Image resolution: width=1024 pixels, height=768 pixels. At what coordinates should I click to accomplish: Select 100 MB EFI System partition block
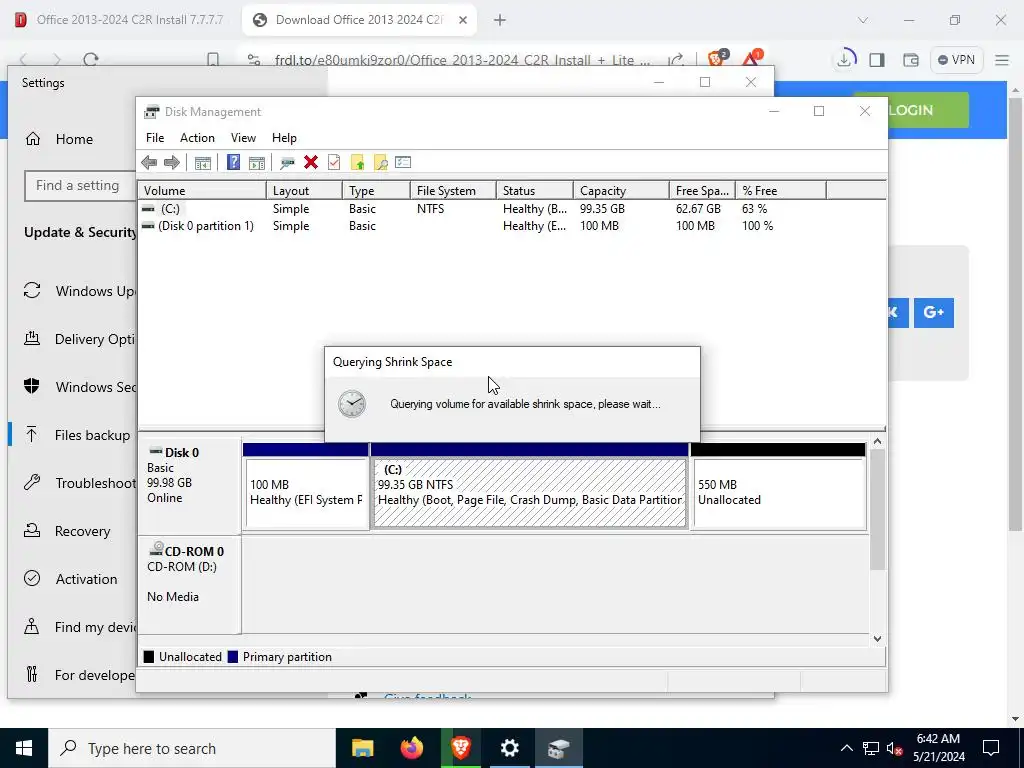click(306, 492)
